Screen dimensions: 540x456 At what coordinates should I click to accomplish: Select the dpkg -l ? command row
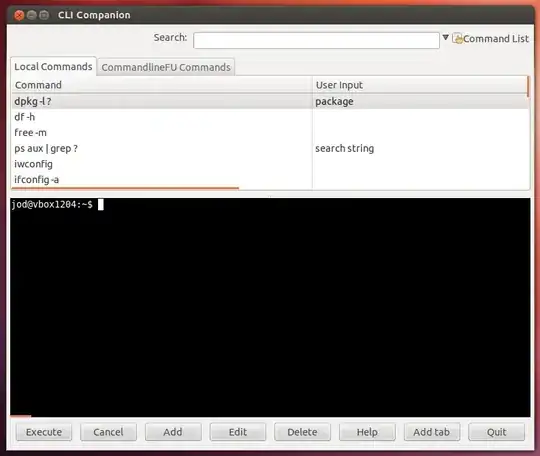[270, 101]
